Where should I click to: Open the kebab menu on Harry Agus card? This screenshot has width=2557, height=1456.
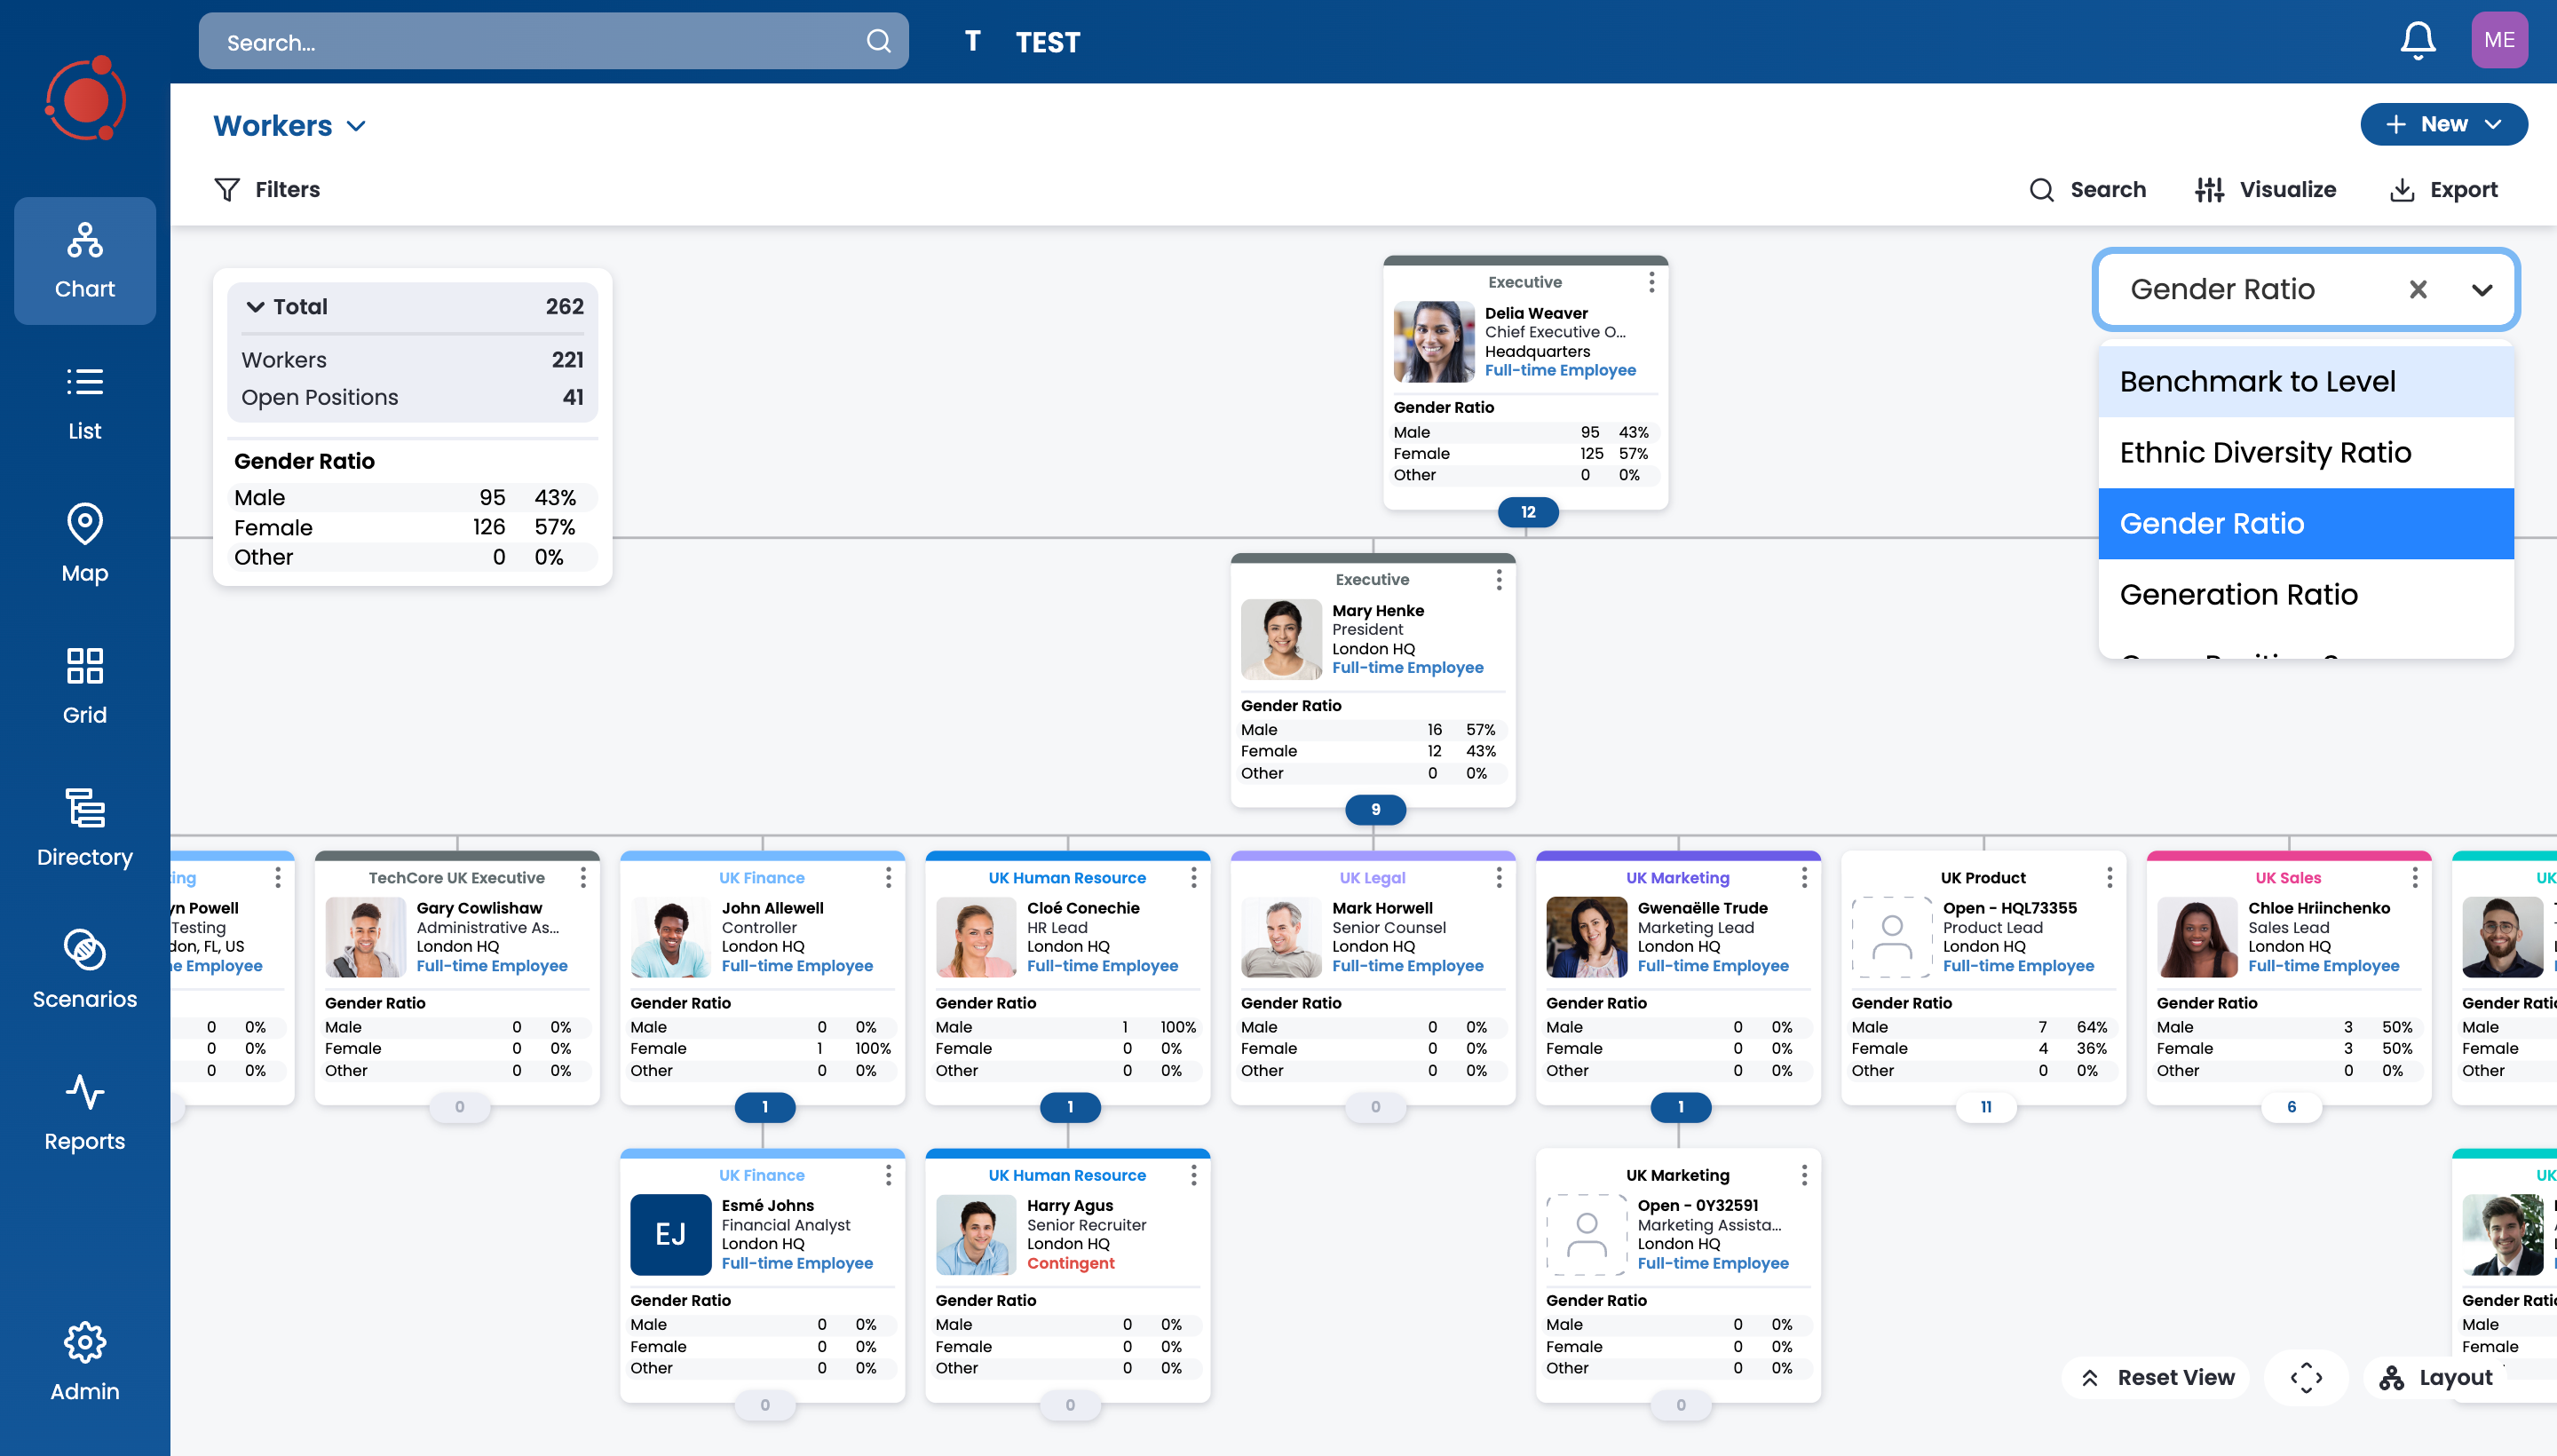click(x=1193, y=1175)
